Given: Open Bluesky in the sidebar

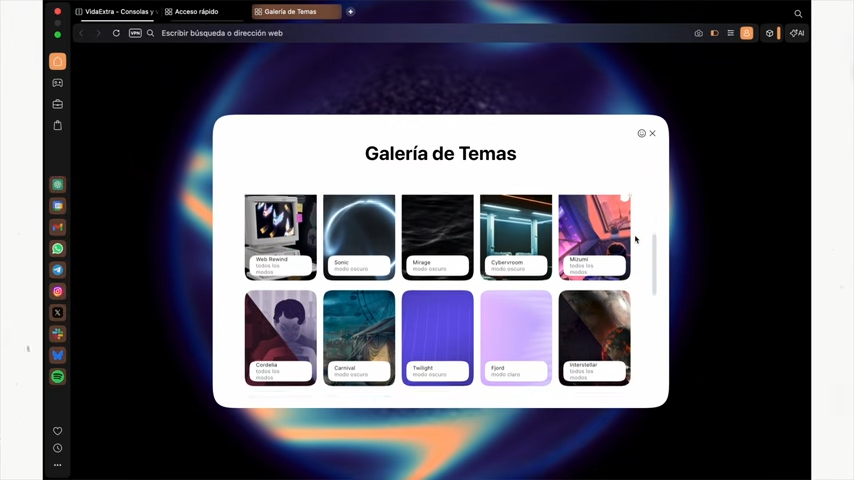Looking at the screenshot, I should (x=58, y=355).
